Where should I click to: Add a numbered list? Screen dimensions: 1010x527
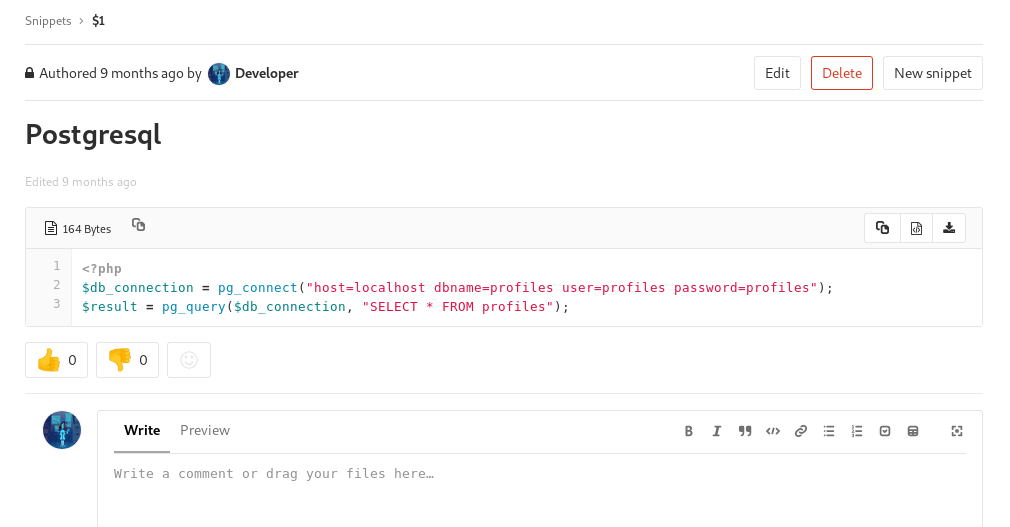coord(857,431)
